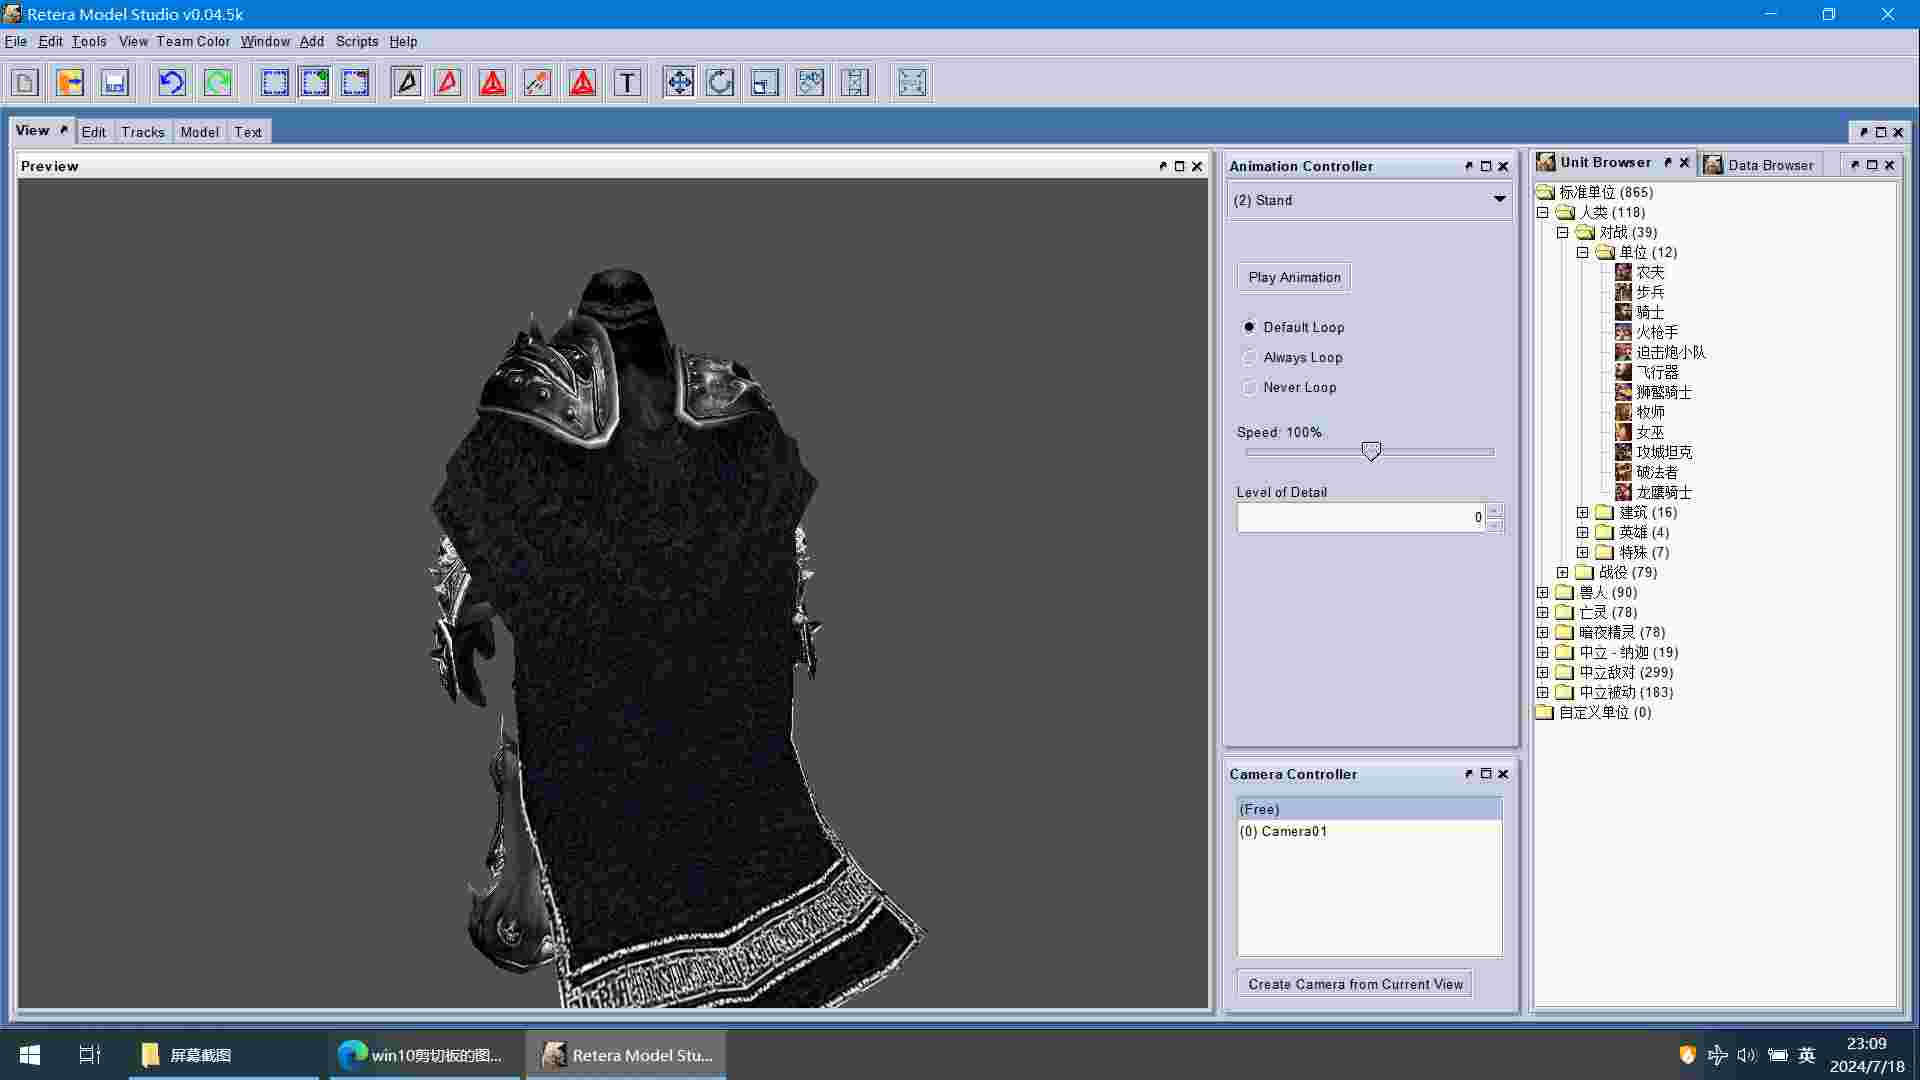Screen dimensions: 1920x1080
Task: Collapse the 人类 (118) tree node
Action: pyautogui.click(x=1543, y=212)
